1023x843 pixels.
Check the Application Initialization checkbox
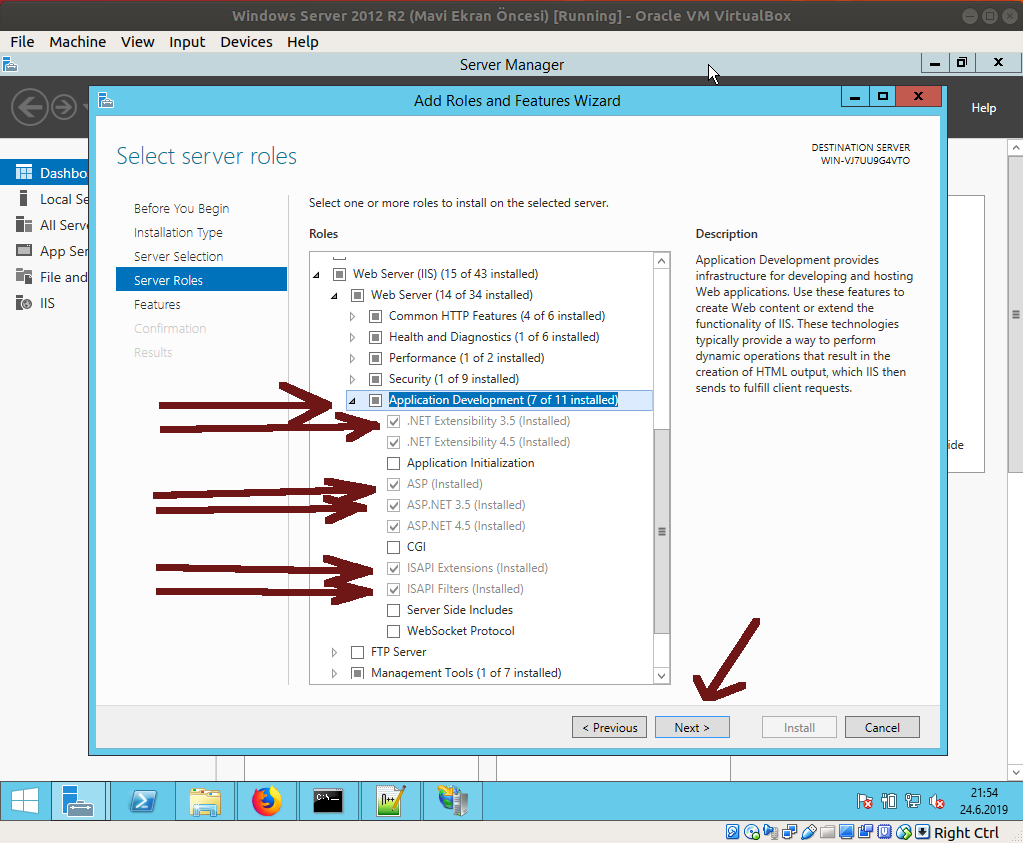coord(393,463)
